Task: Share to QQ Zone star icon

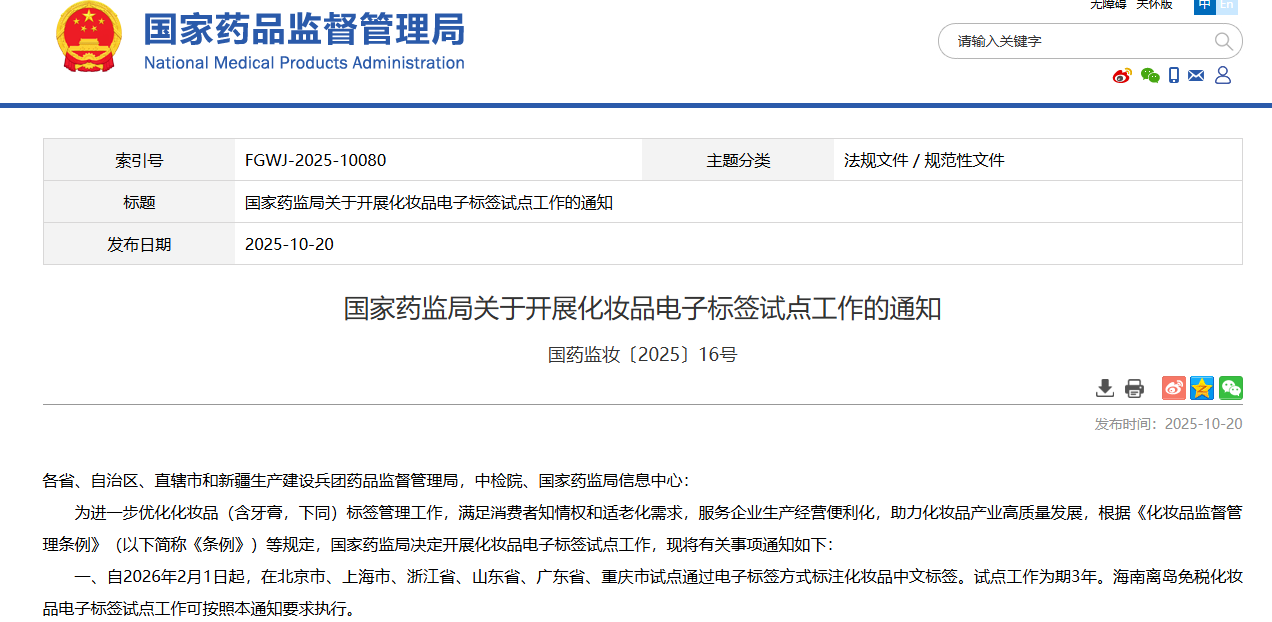Action: click(1202, 388)
